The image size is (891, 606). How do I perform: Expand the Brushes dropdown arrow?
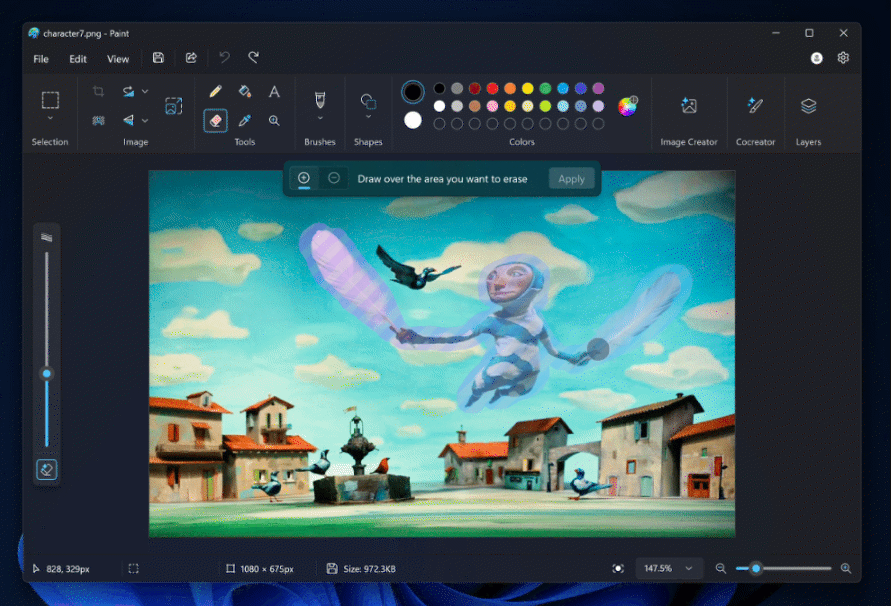pyautogui.click(x=320, y=118)
